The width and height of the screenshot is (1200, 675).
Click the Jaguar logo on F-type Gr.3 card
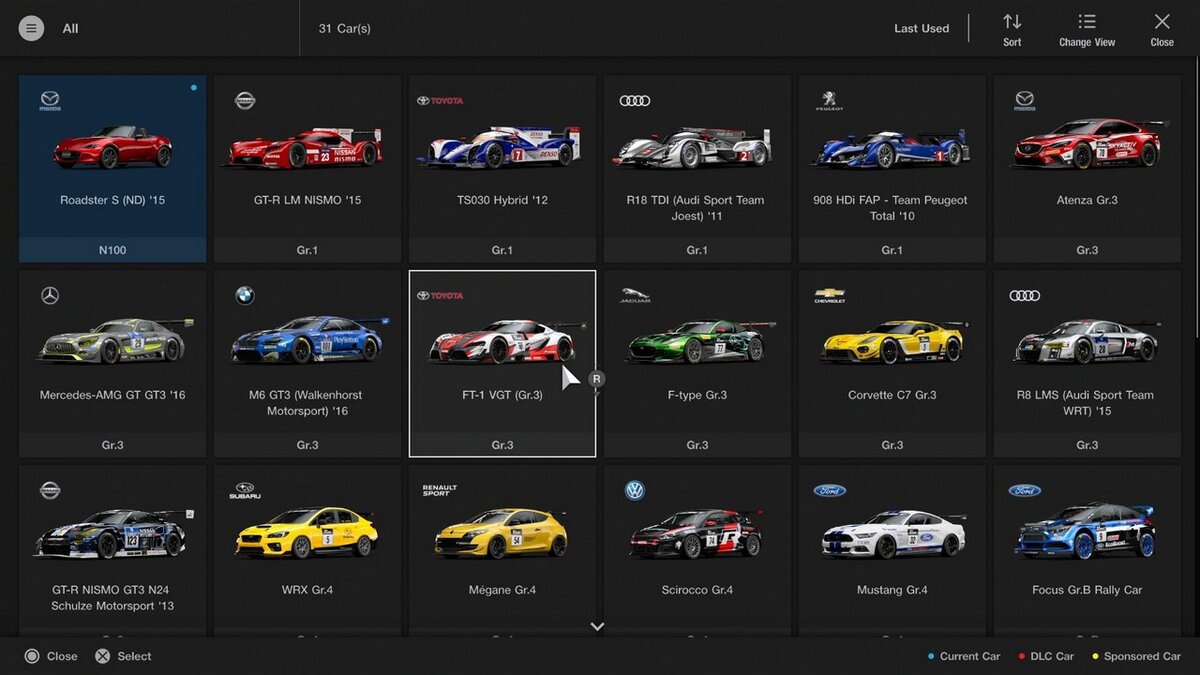pyautogui.click(x=634, y=295)
